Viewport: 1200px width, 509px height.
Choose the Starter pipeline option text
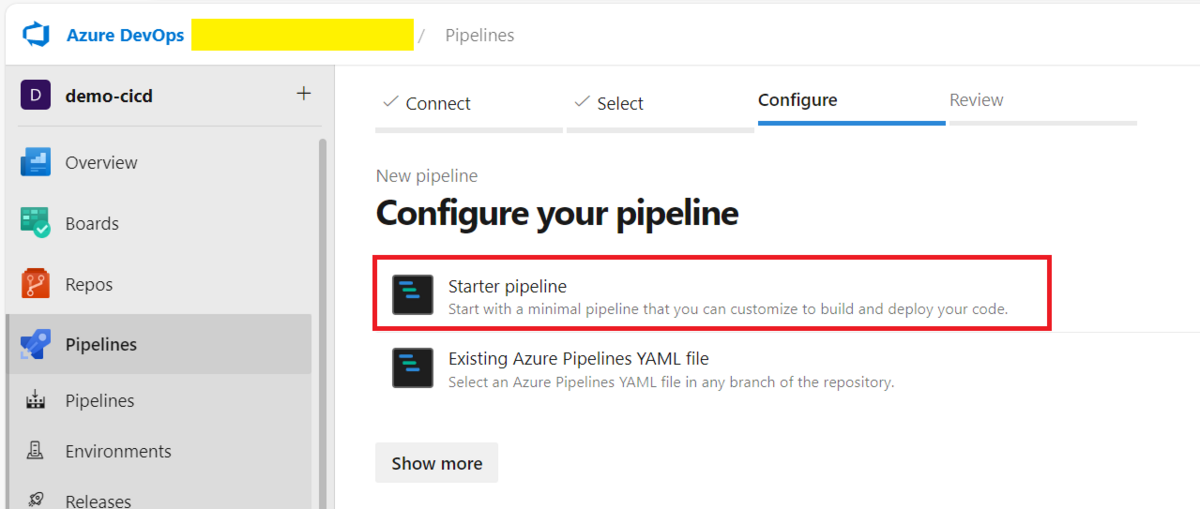pyautogui.click(x=507, y=286)
